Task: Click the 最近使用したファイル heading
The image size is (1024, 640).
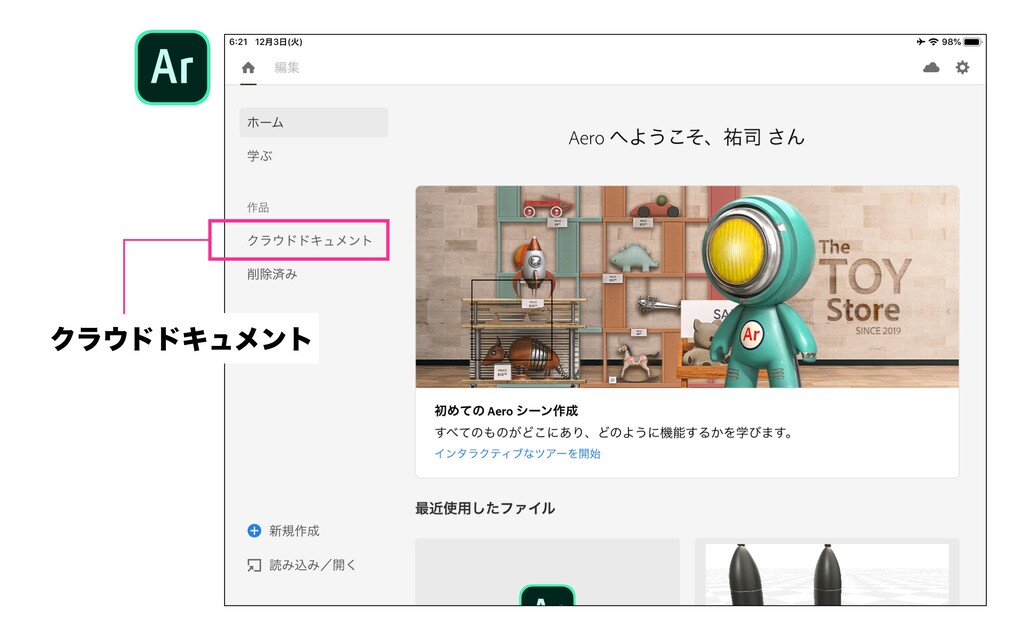Action: click(485, 508)
